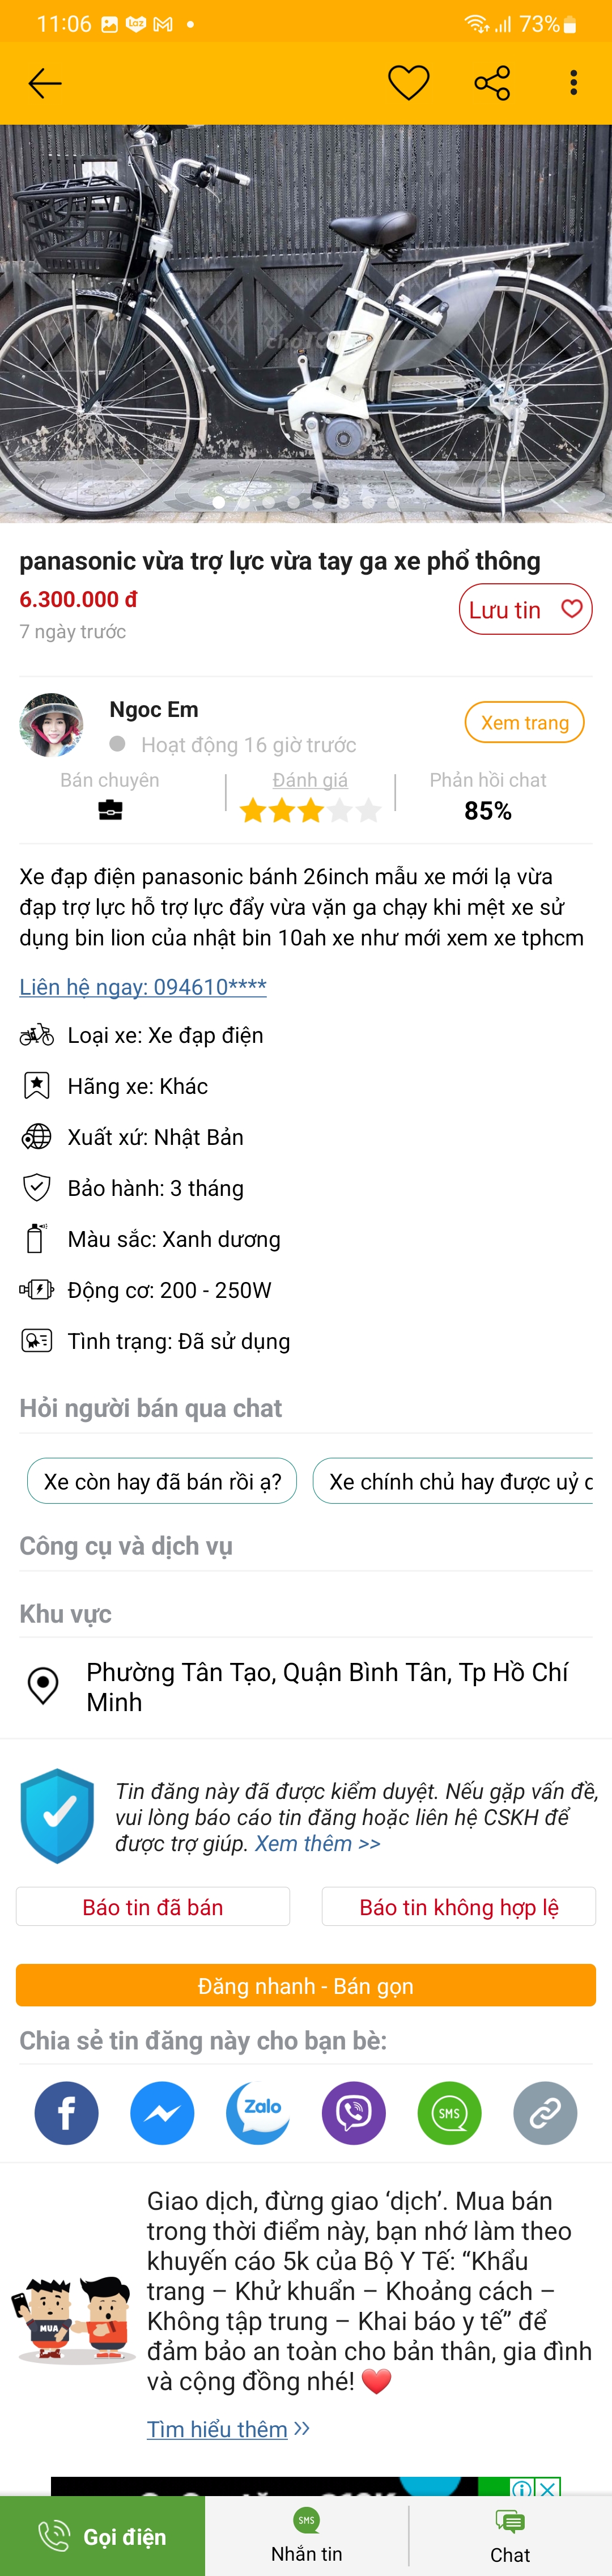Tap the back arrow icon
The height and width of the screenshot is (2576, 612).
point(45,83)
